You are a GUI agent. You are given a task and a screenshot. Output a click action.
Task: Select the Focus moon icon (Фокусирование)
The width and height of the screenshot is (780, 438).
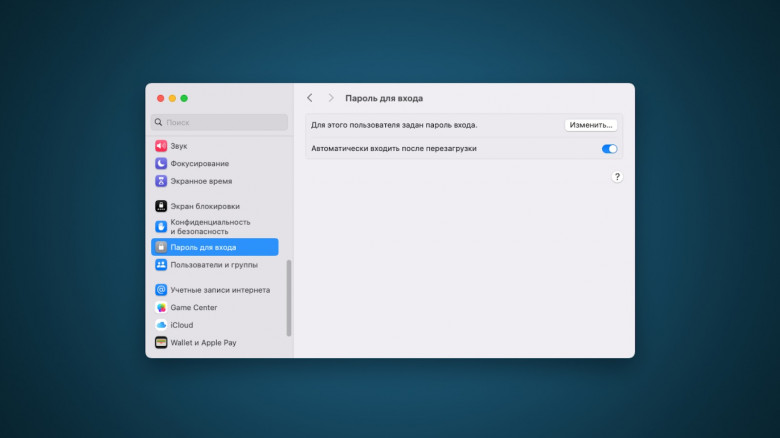pyautogui.click(x=161, y=163)
